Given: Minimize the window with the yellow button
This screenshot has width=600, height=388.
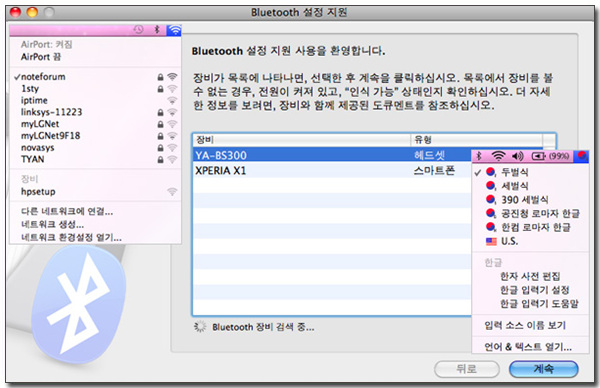Looking at the screenshot, I should pyautogui.click(x=32, y=13).
